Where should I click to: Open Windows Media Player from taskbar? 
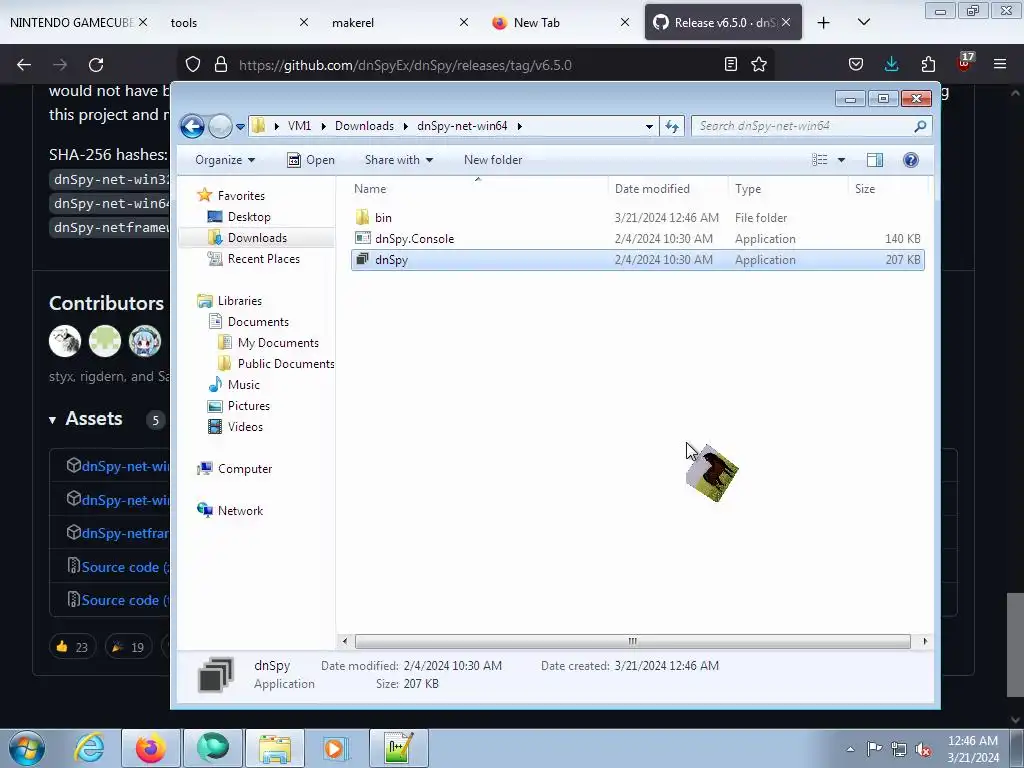click(x=335, y=748)
